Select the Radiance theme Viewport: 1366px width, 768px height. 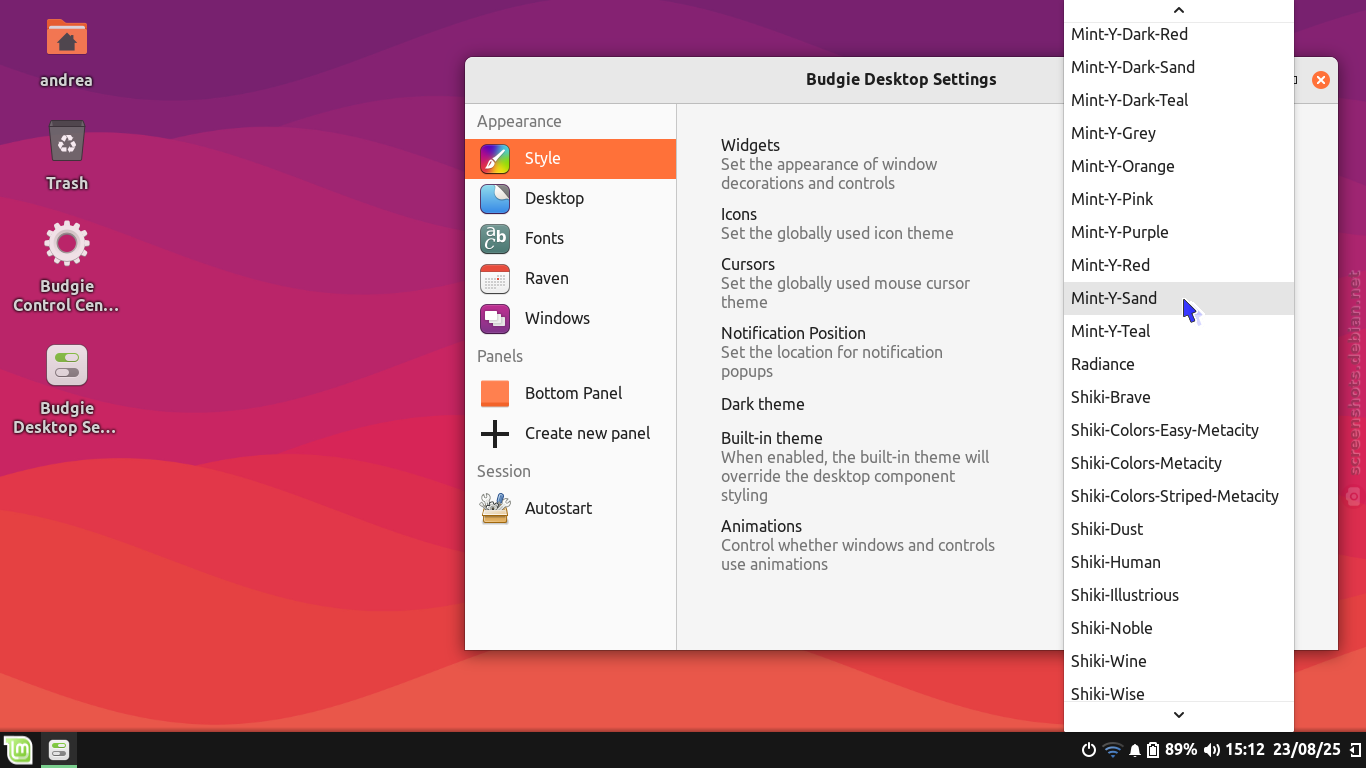pos(1179,364)
